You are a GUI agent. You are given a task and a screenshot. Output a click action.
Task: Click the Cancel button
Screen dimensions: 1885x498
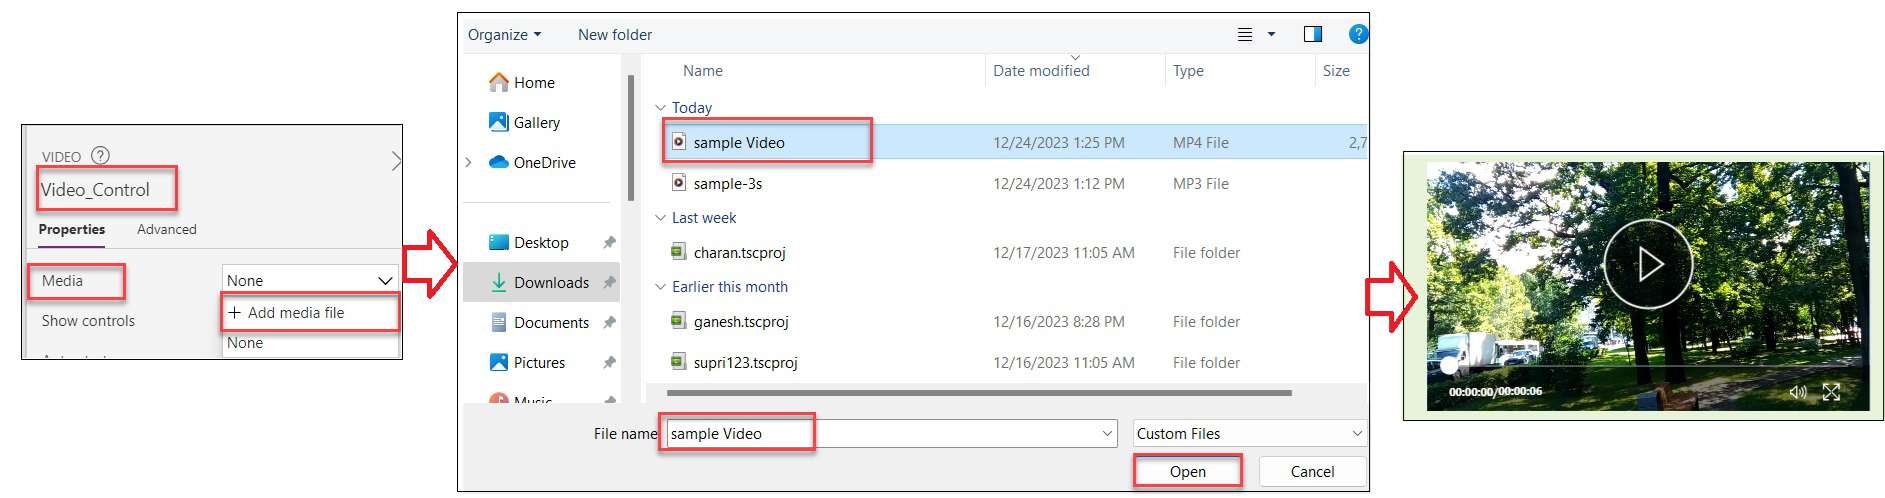click(x=1312, y=471)
